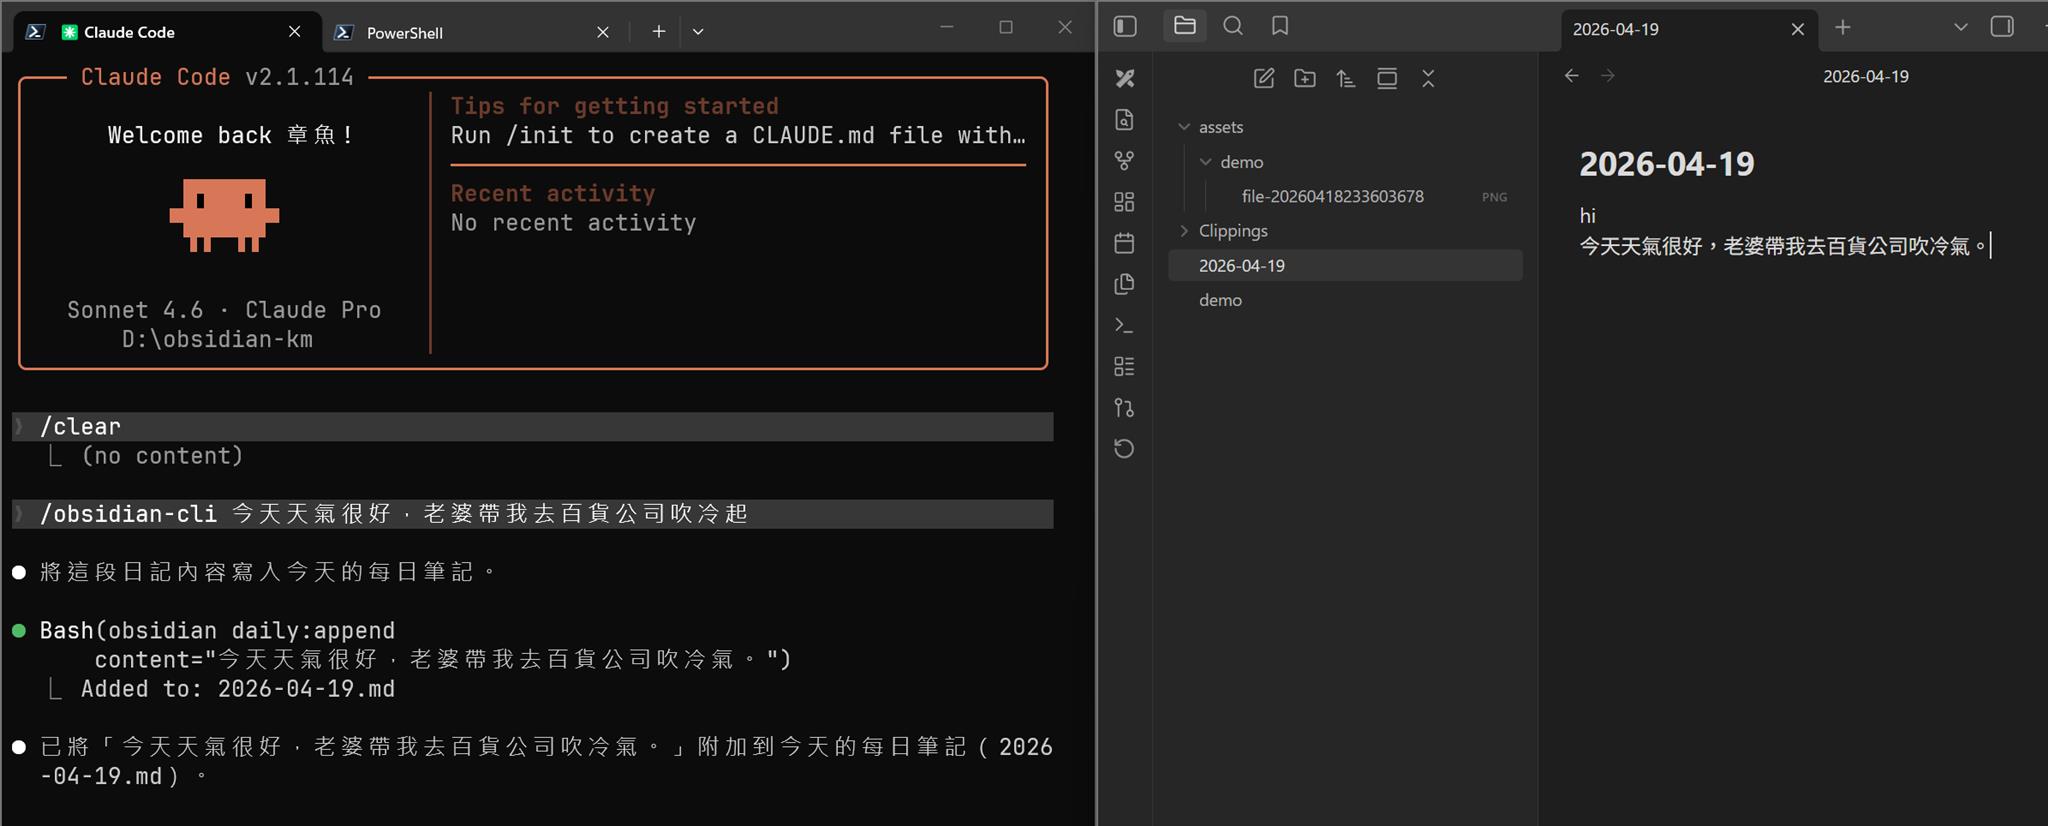Open terminal new tab dropdown arrow

tap(698, 32)
